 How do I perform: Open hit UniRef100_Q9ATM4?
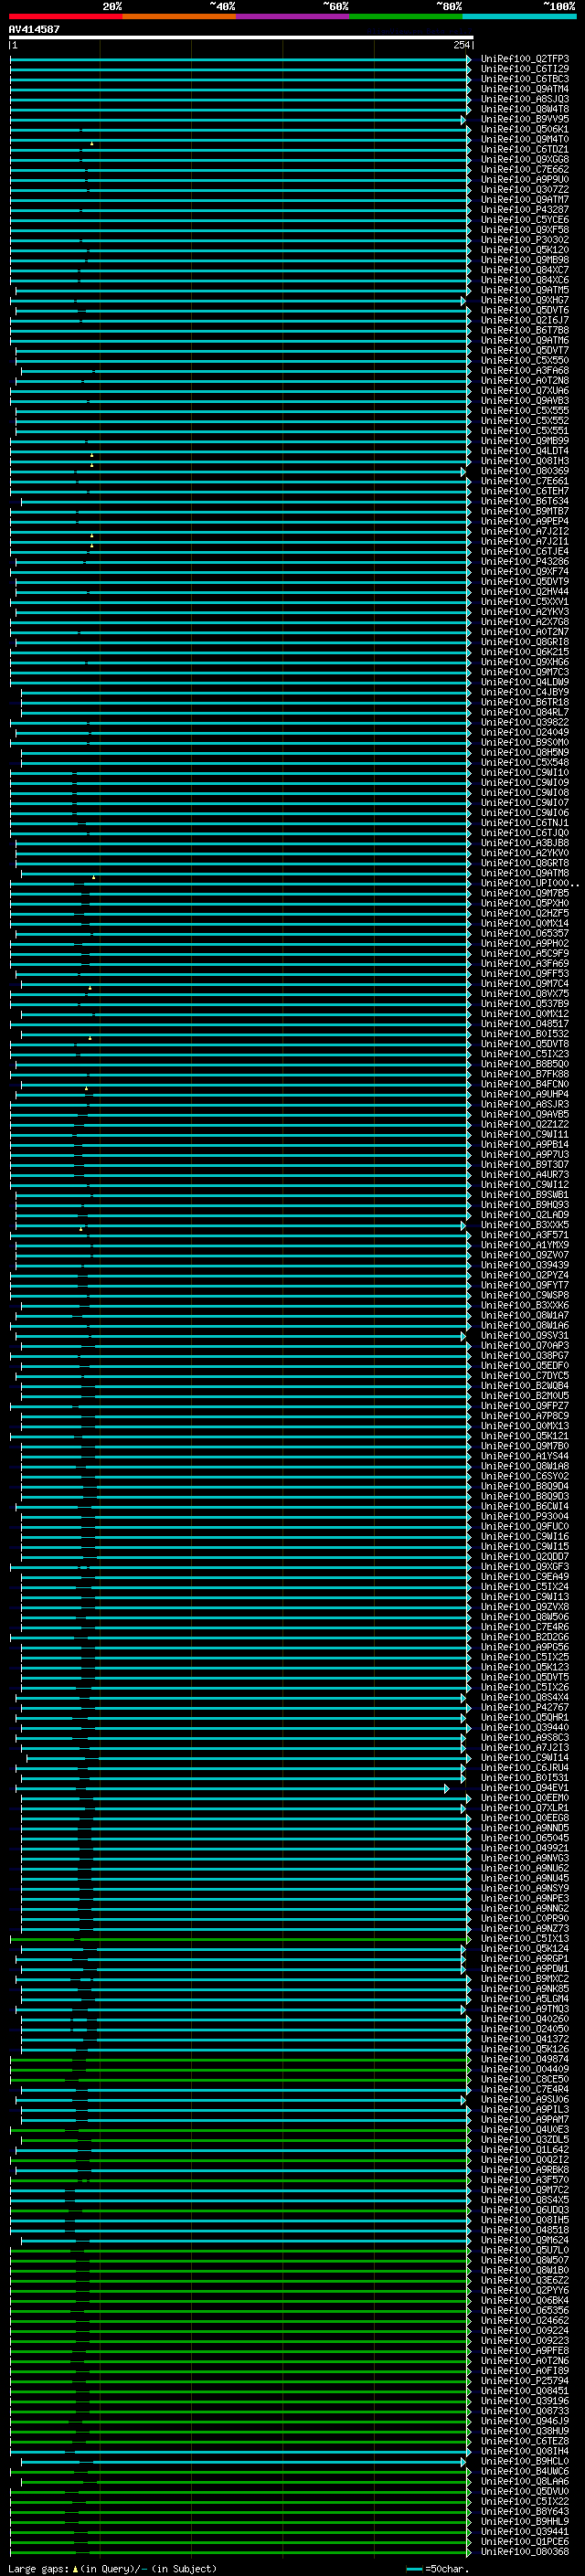pyautogui.click(x=524, y=89)
